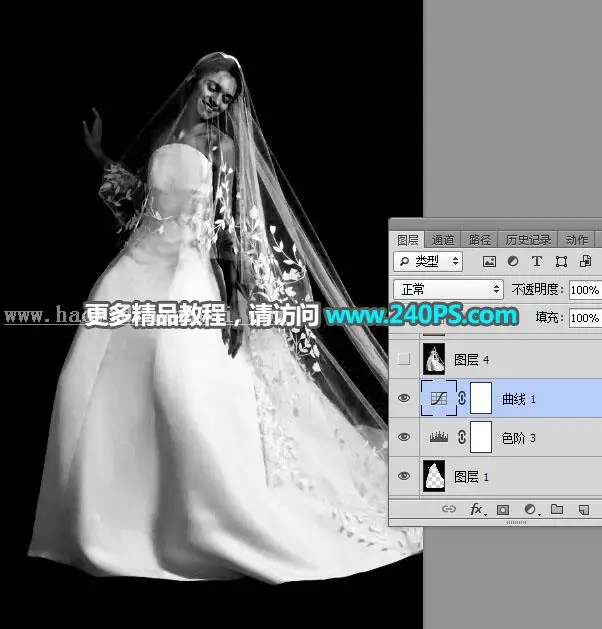Viewport: 602px width, 629px height.
Task: Show the hidden 图层 4 layer
Action: (403, 359)
